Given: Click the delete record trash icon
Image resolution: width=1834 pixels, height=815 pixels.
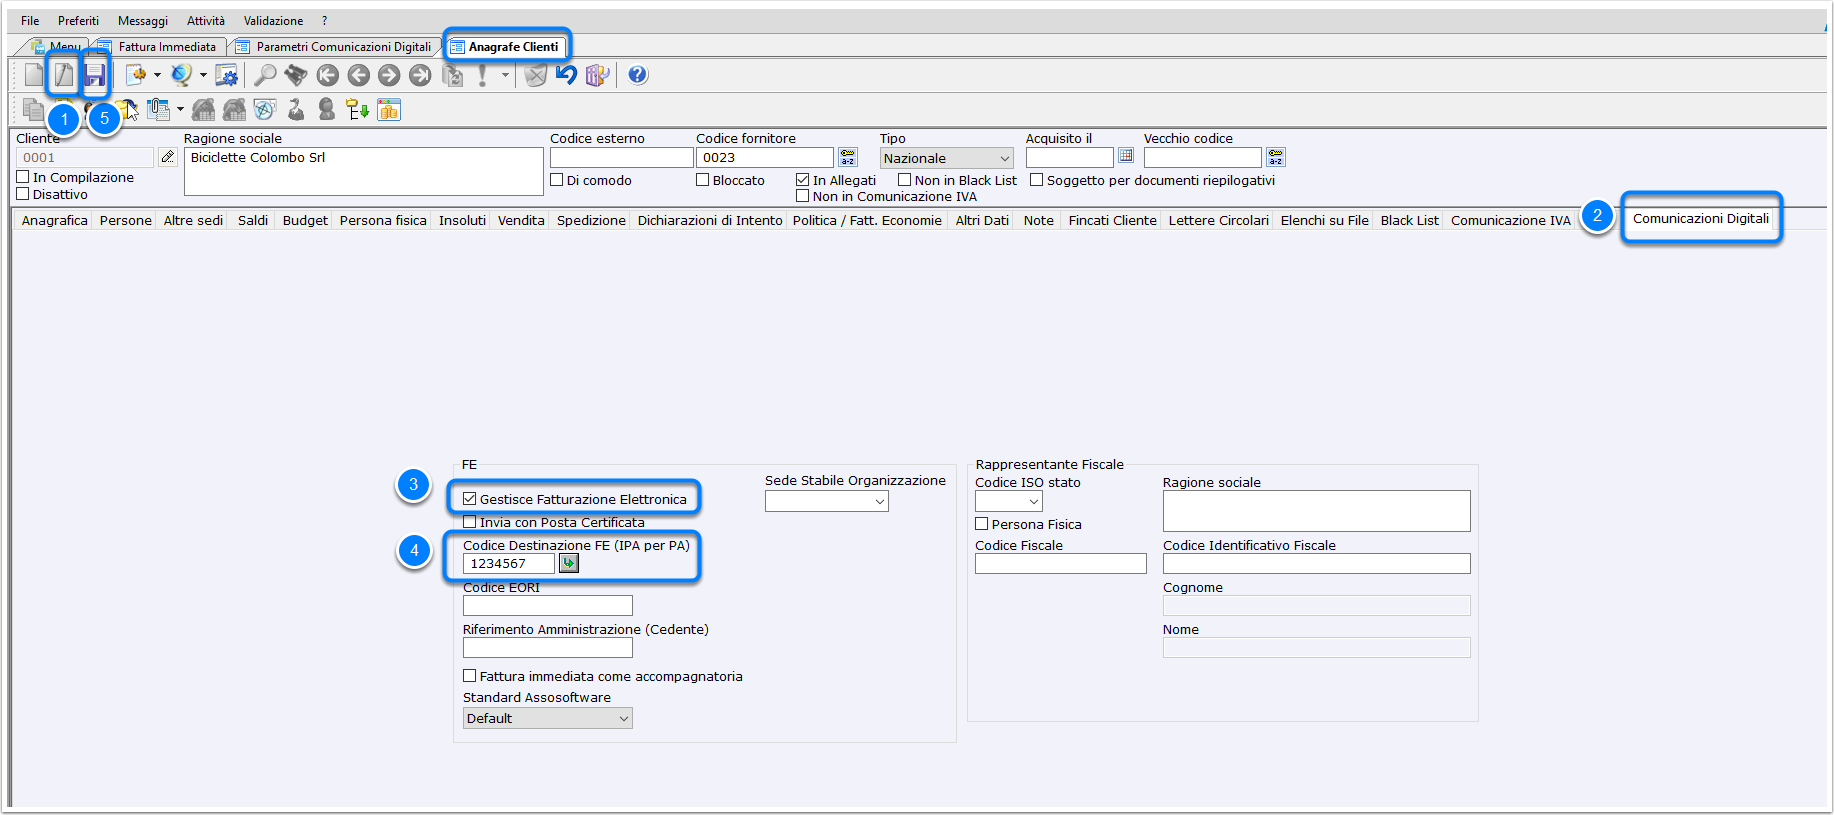Looking at the screenshot, I should (536, 75).
